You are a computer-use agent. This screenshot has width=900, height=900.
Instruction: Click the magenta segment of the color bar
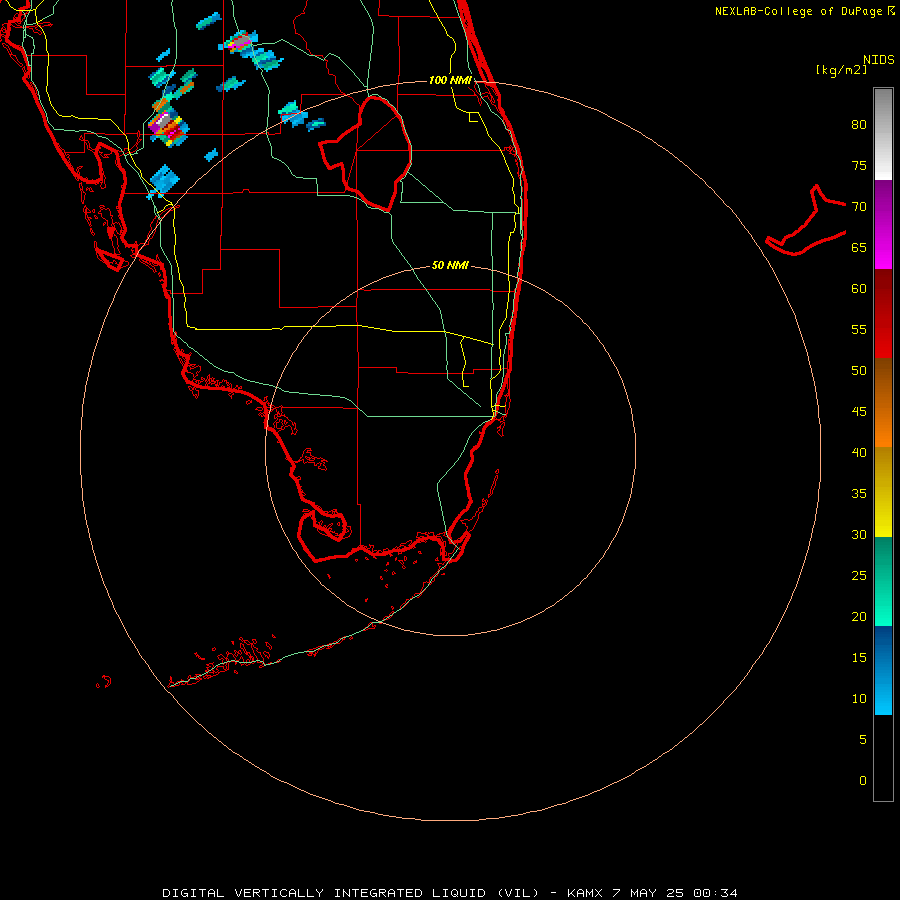(x=883, y=224)
